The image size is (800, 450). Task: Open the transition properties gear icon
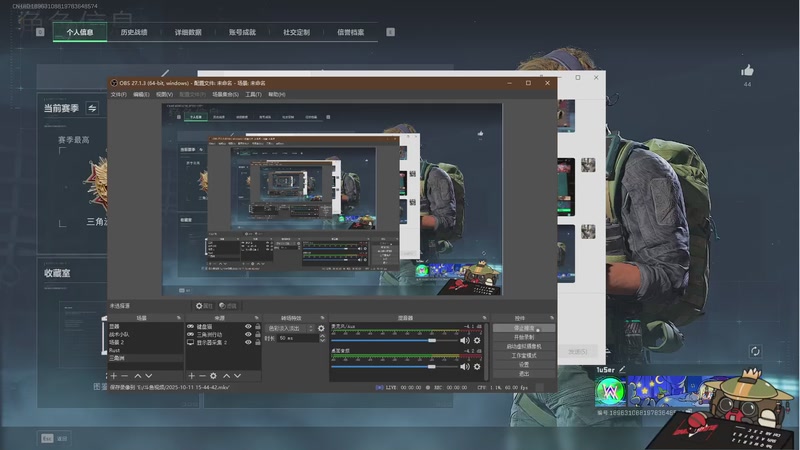point(321,329)
